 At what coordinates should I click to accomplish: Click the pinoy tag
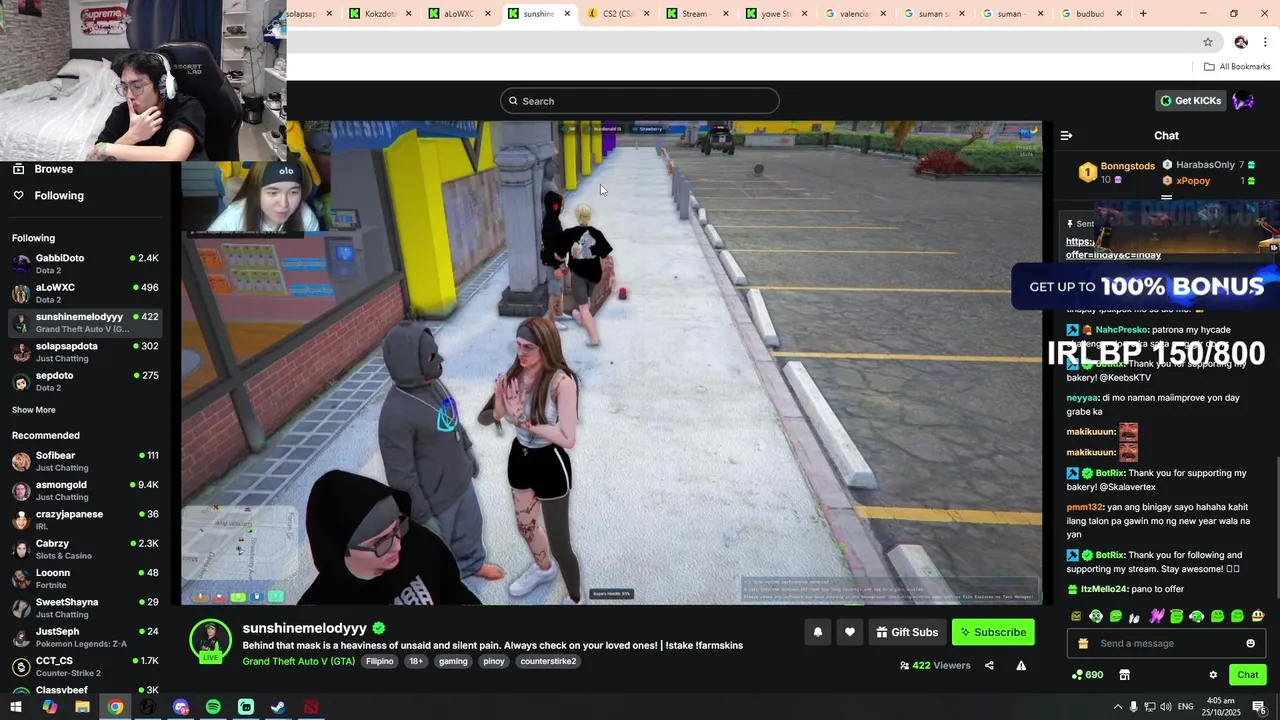[x=494, y=662]
